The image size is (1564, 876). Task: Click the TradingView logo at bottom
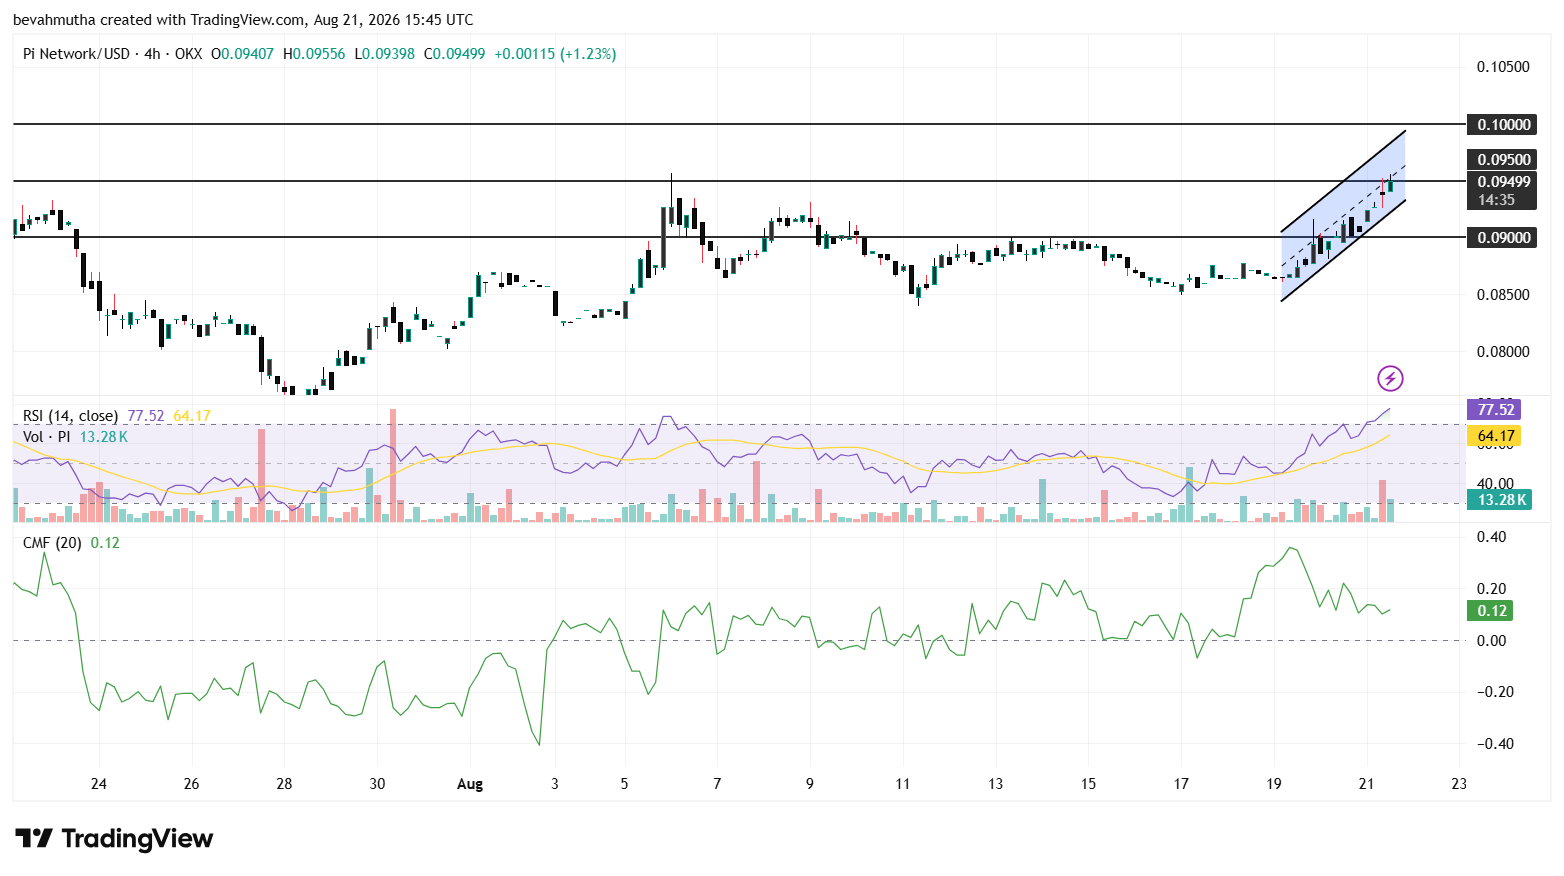(114, 838)
